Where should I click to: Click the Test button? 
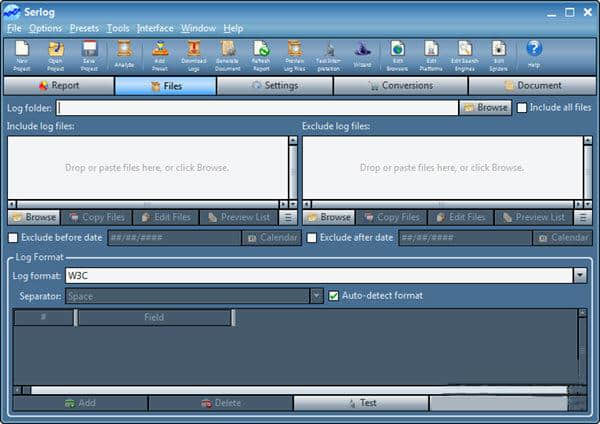click(361, 403)
